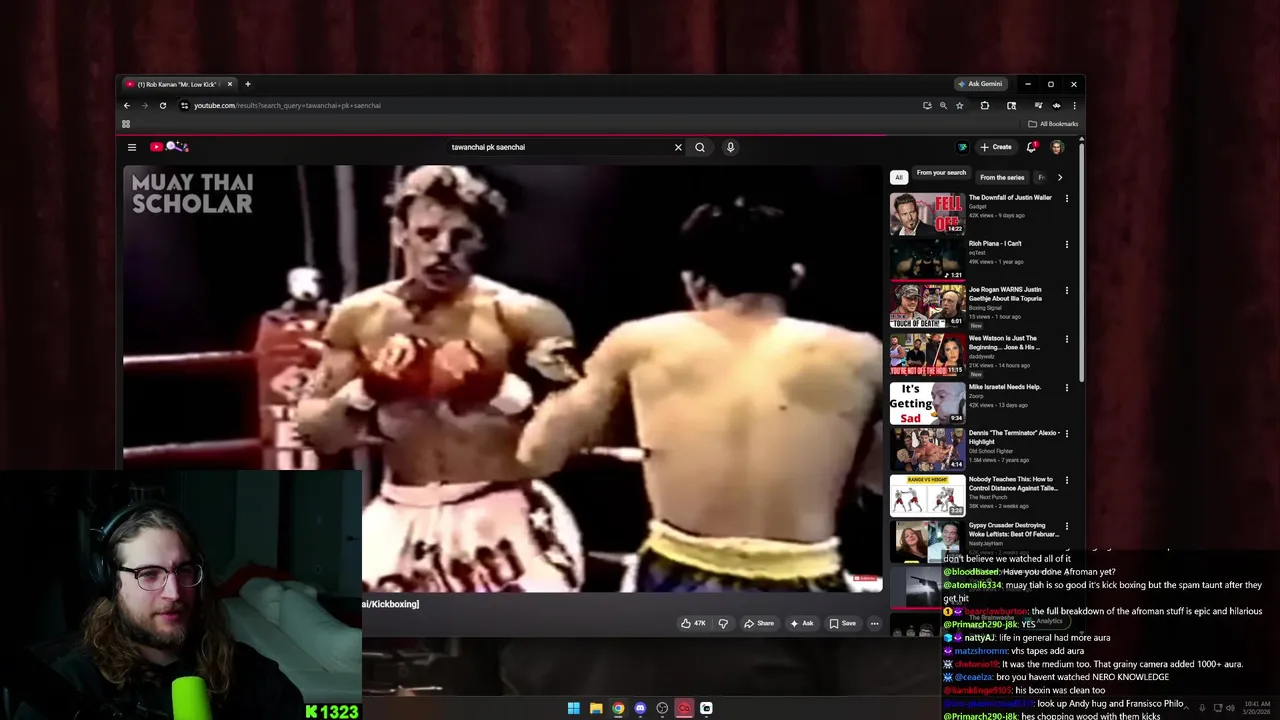Like the video (47K)
This screenshot has width=1280, height=720.
point(693,623)
